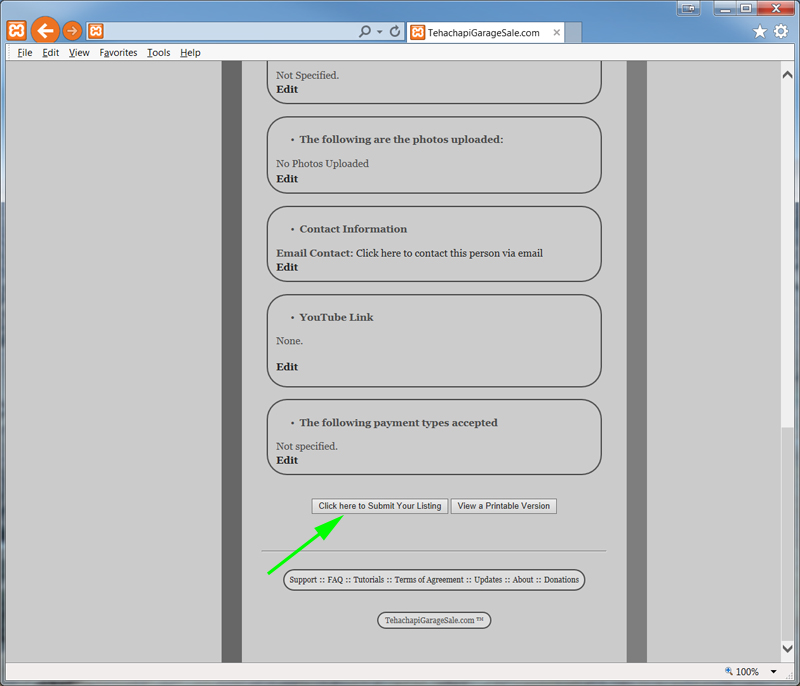Viewport: 800px width, 686px height.
Task: Click the scrollbar up arrow
Action: point(787,75)
